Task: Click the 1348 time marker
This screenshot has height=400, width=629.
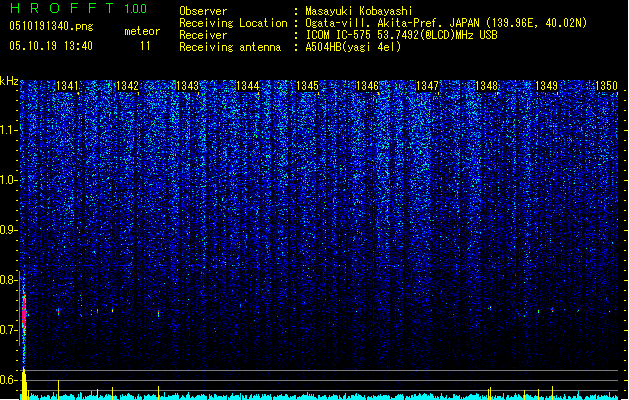Action: (486, 86)
